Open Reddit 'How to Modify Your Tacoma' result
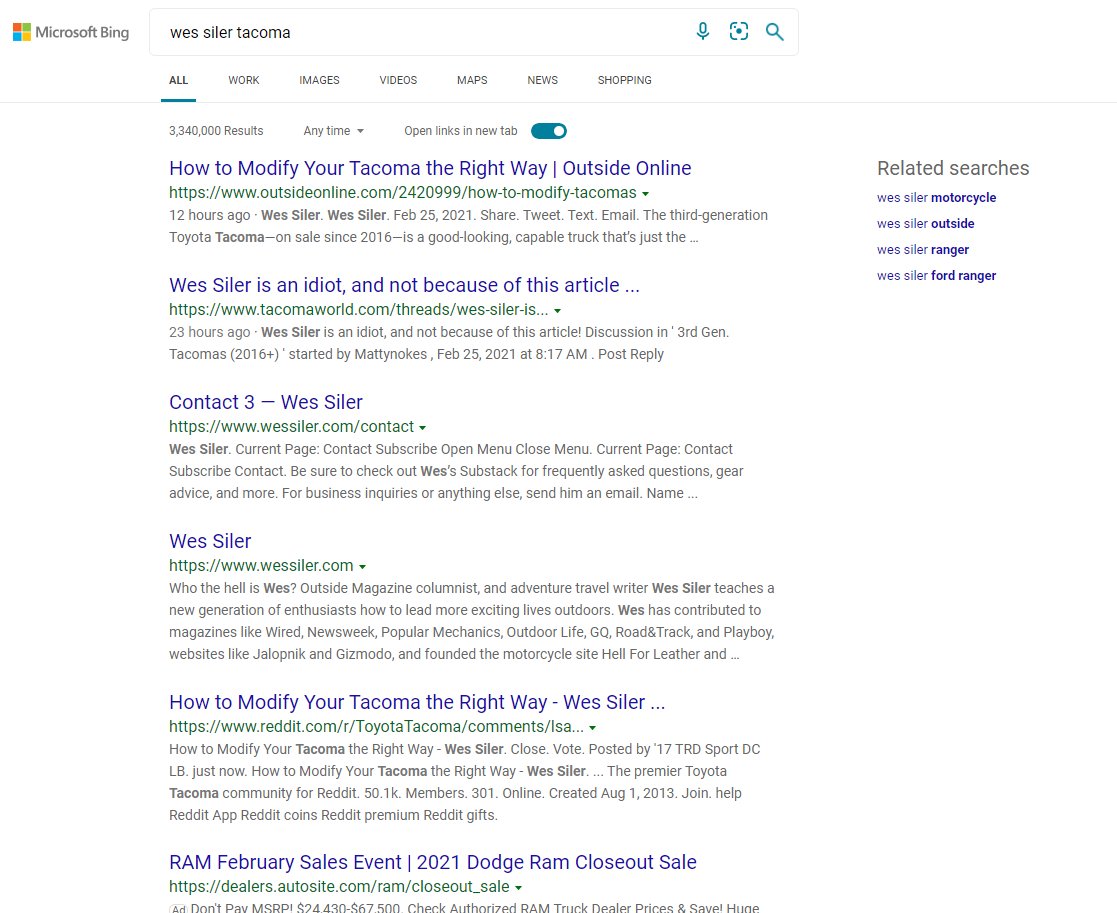This screenshot has width=1117, height=913. (x=417, y=702)
